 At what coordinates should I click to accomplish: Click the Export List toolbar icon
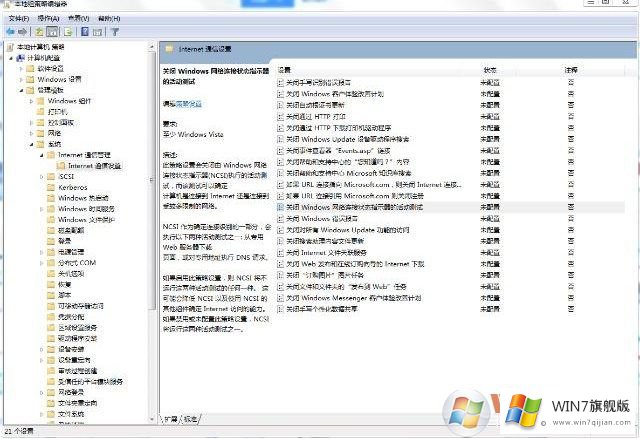point(68,32)
